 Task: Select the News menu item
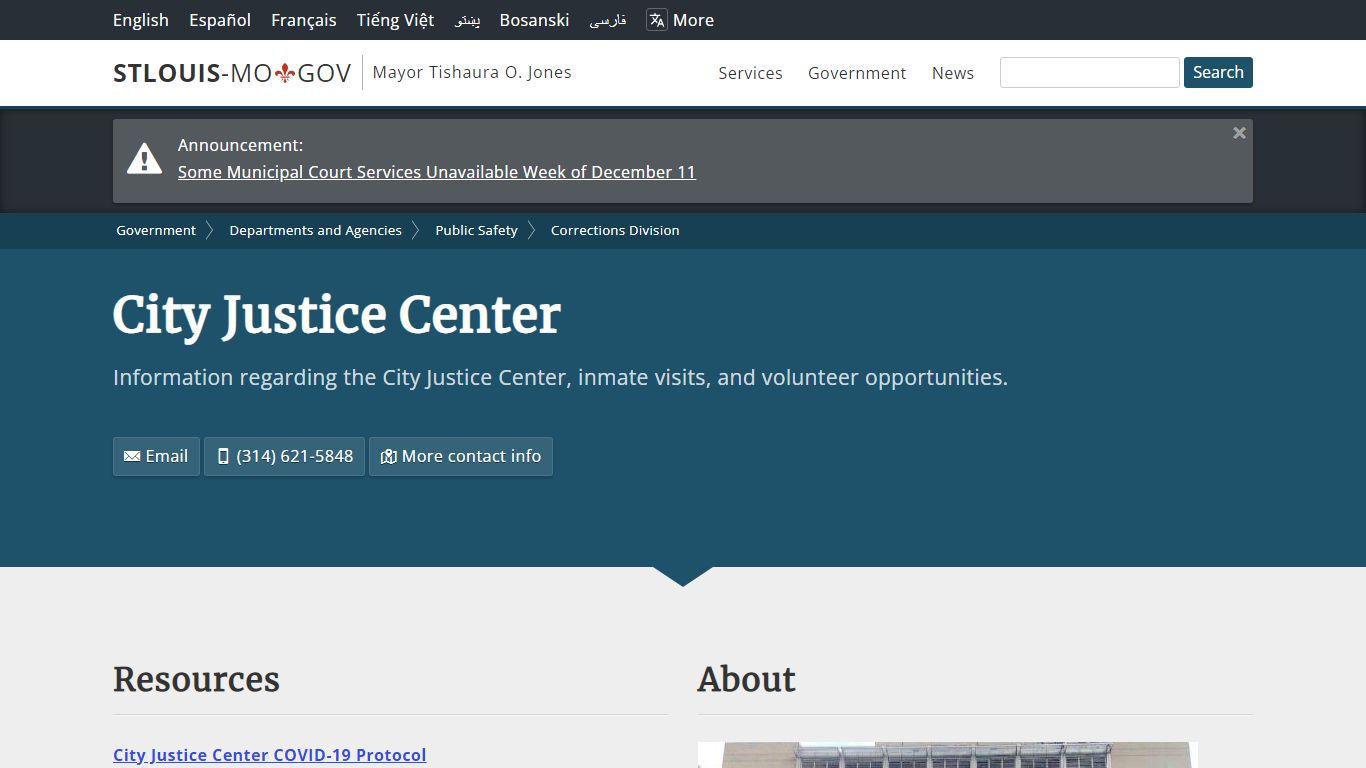pyautogui.click(x=952, y=73)
